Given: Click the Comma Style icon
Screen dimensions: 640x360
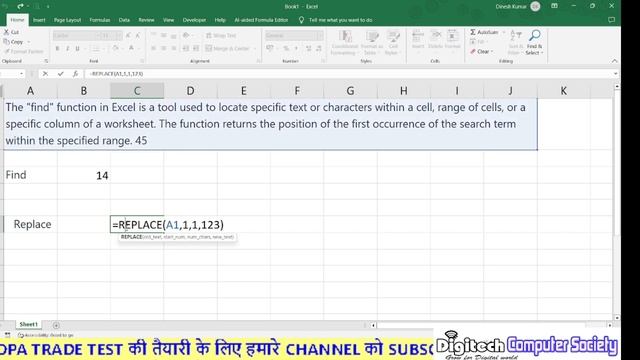Looking at the screenshot, I should click(x=296, y=49).
